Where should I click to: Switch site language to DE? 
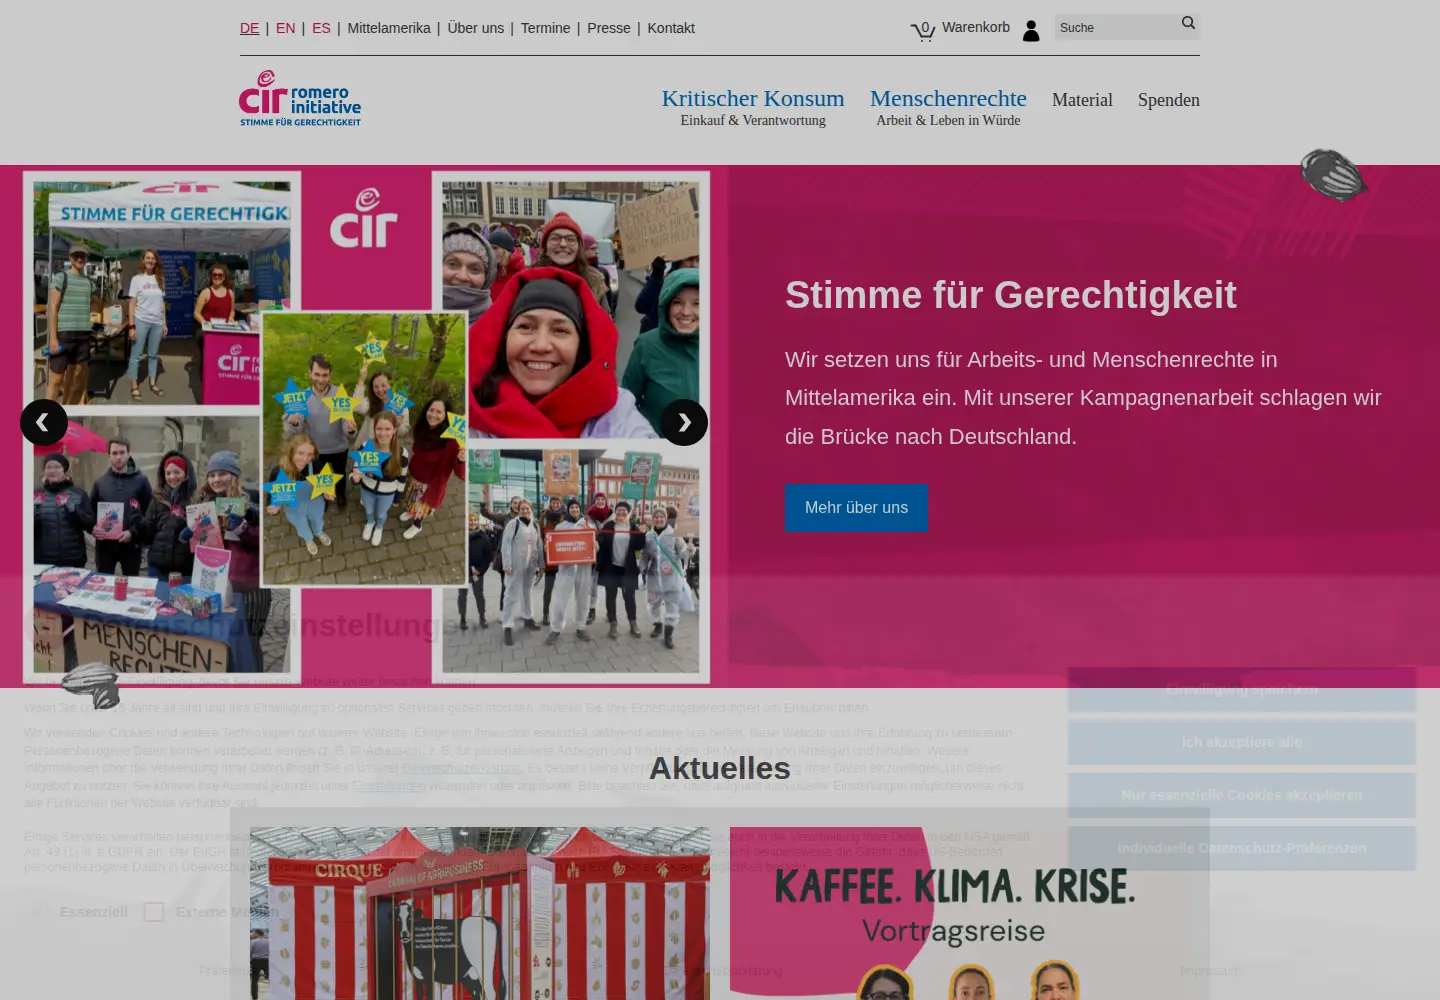[249, 28]
